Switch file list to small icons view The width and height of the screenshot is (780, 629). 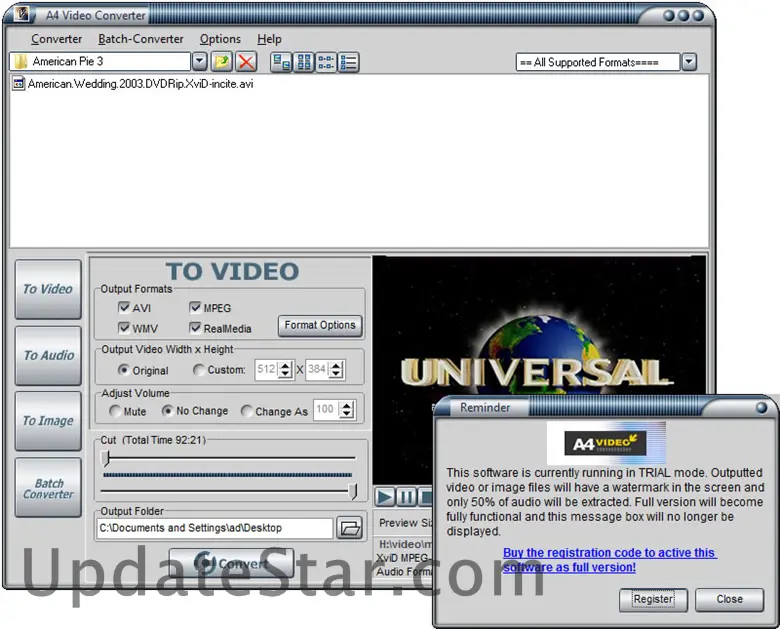click(326, 62)
